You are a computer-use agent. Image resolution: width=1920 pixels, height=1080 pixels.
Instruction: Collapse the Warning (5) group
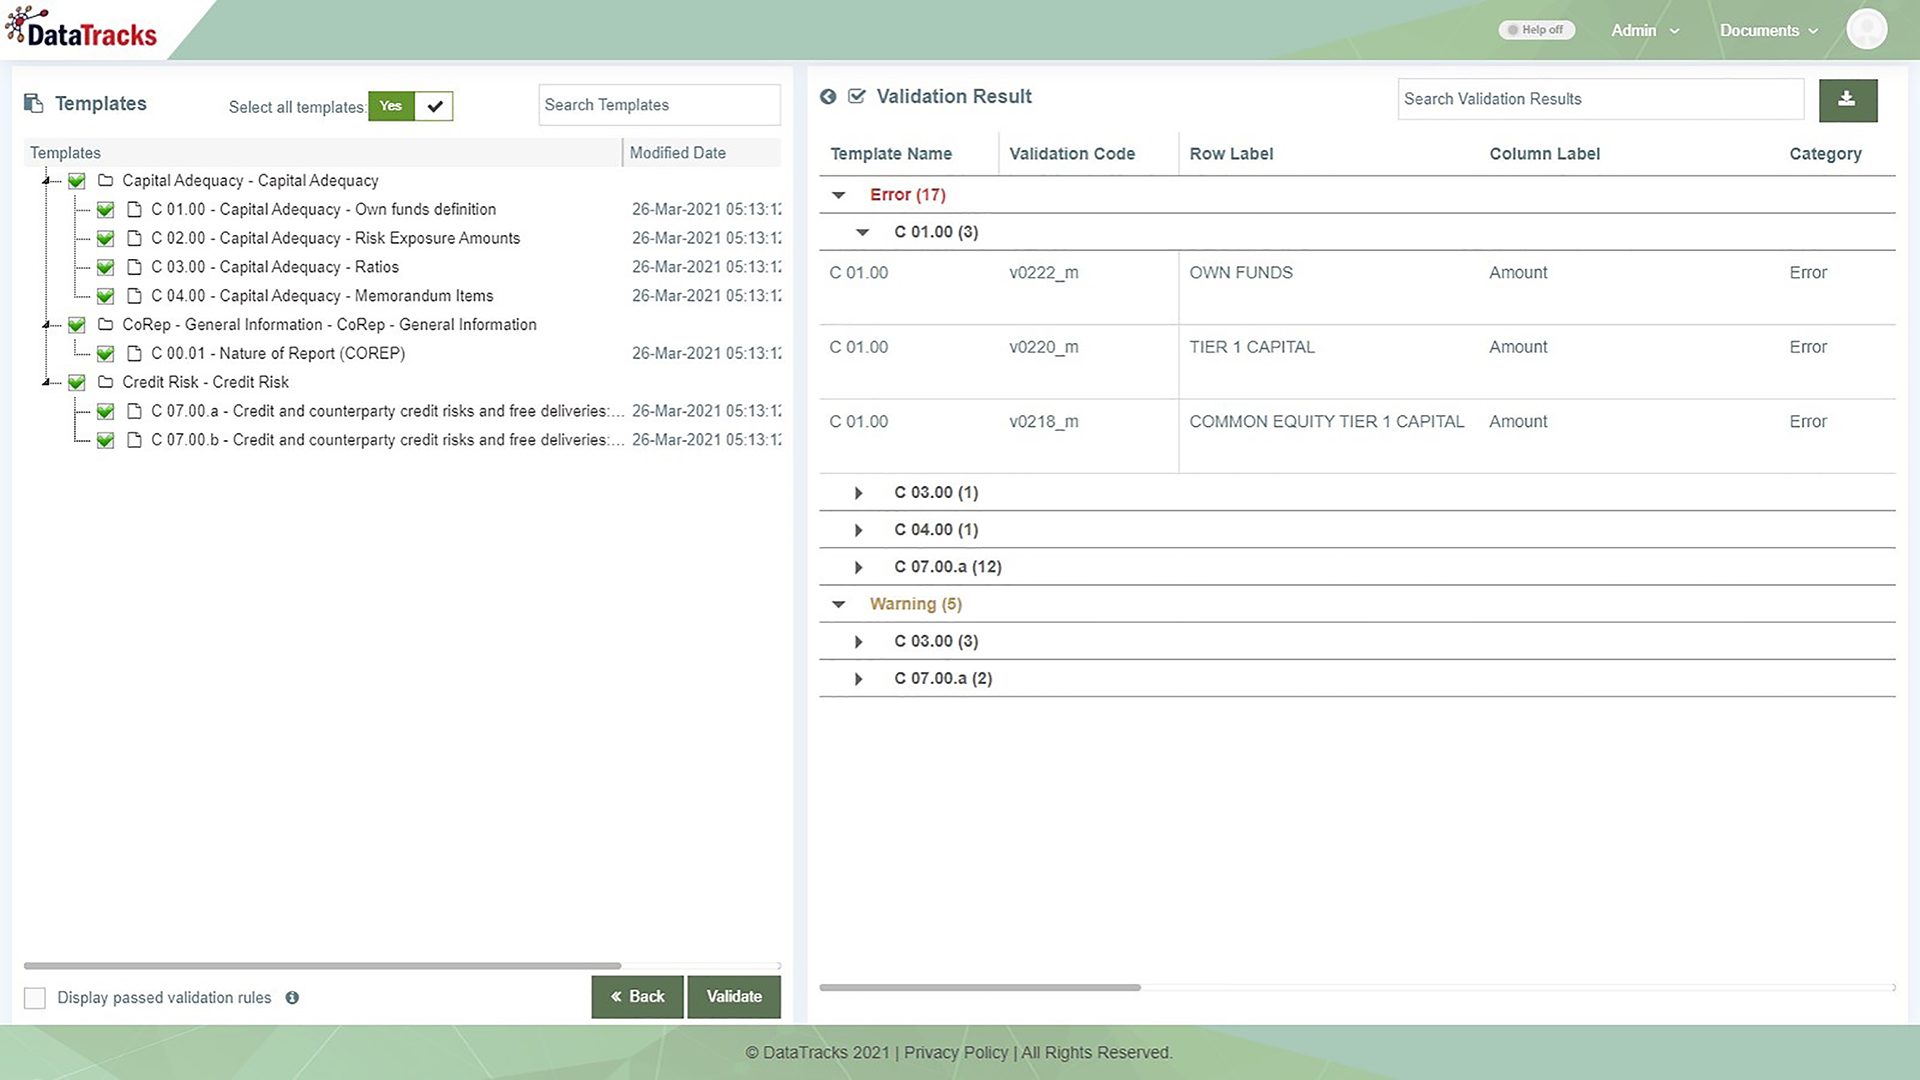839,604
